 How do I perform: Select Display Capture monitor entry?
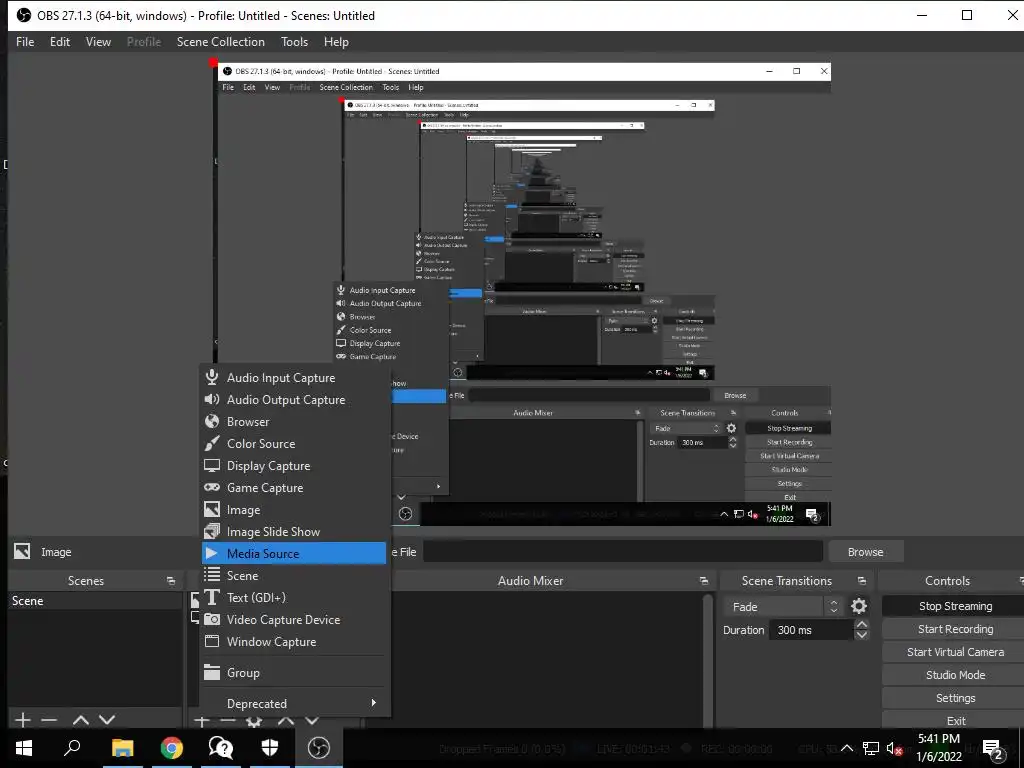tap(294, 466)
